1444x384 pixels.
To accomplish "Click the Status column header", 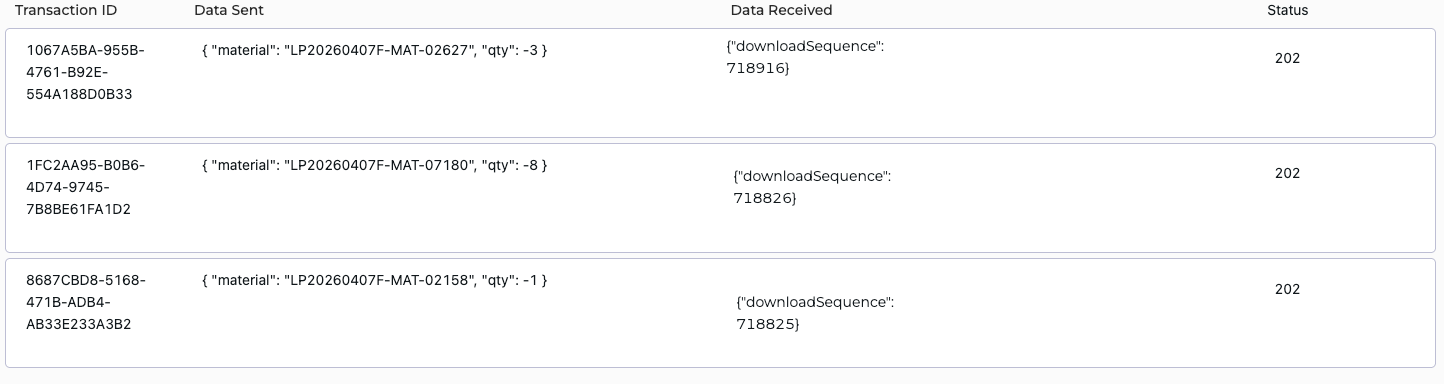I will point(1287,10).
